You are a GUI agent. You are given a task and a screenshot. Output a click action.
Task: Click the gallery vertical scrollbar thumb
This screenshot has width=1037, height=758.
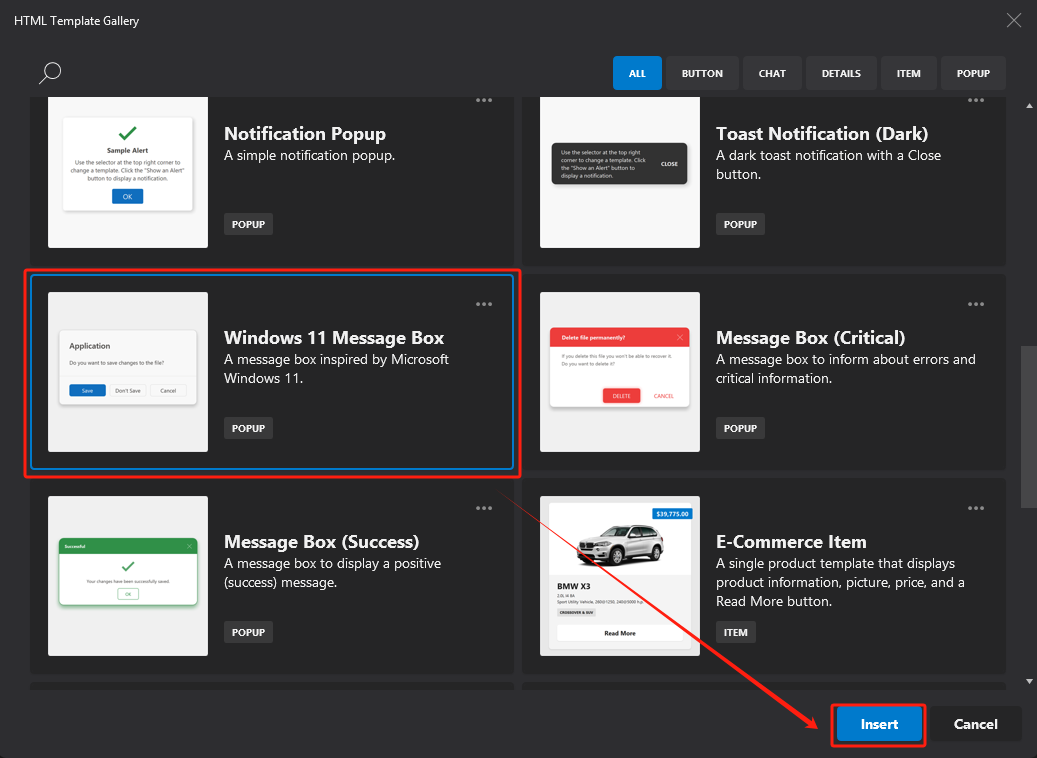pyautogui.click(x=1029, y=427)
